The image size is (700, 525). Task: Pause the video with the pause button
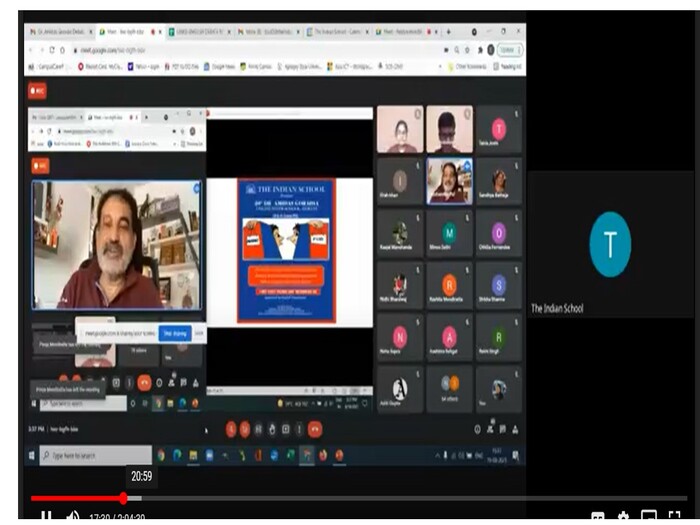click(x=46, y=517)
